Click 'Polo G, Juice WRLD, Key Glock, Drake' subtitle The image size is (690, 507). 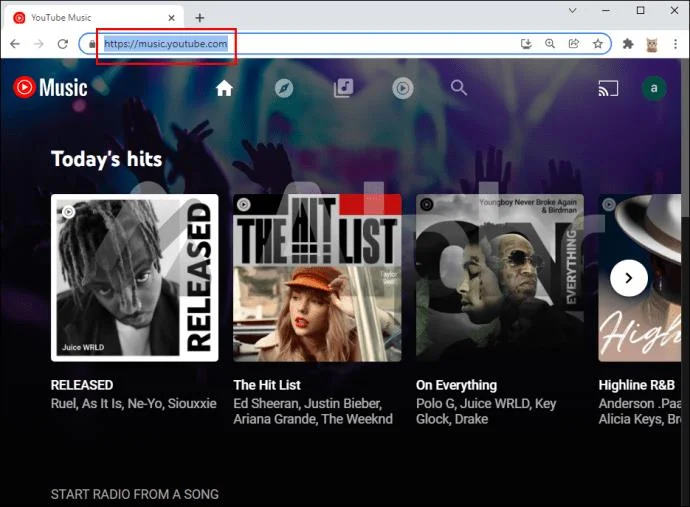pyautogui.click(x=486, y=411)
